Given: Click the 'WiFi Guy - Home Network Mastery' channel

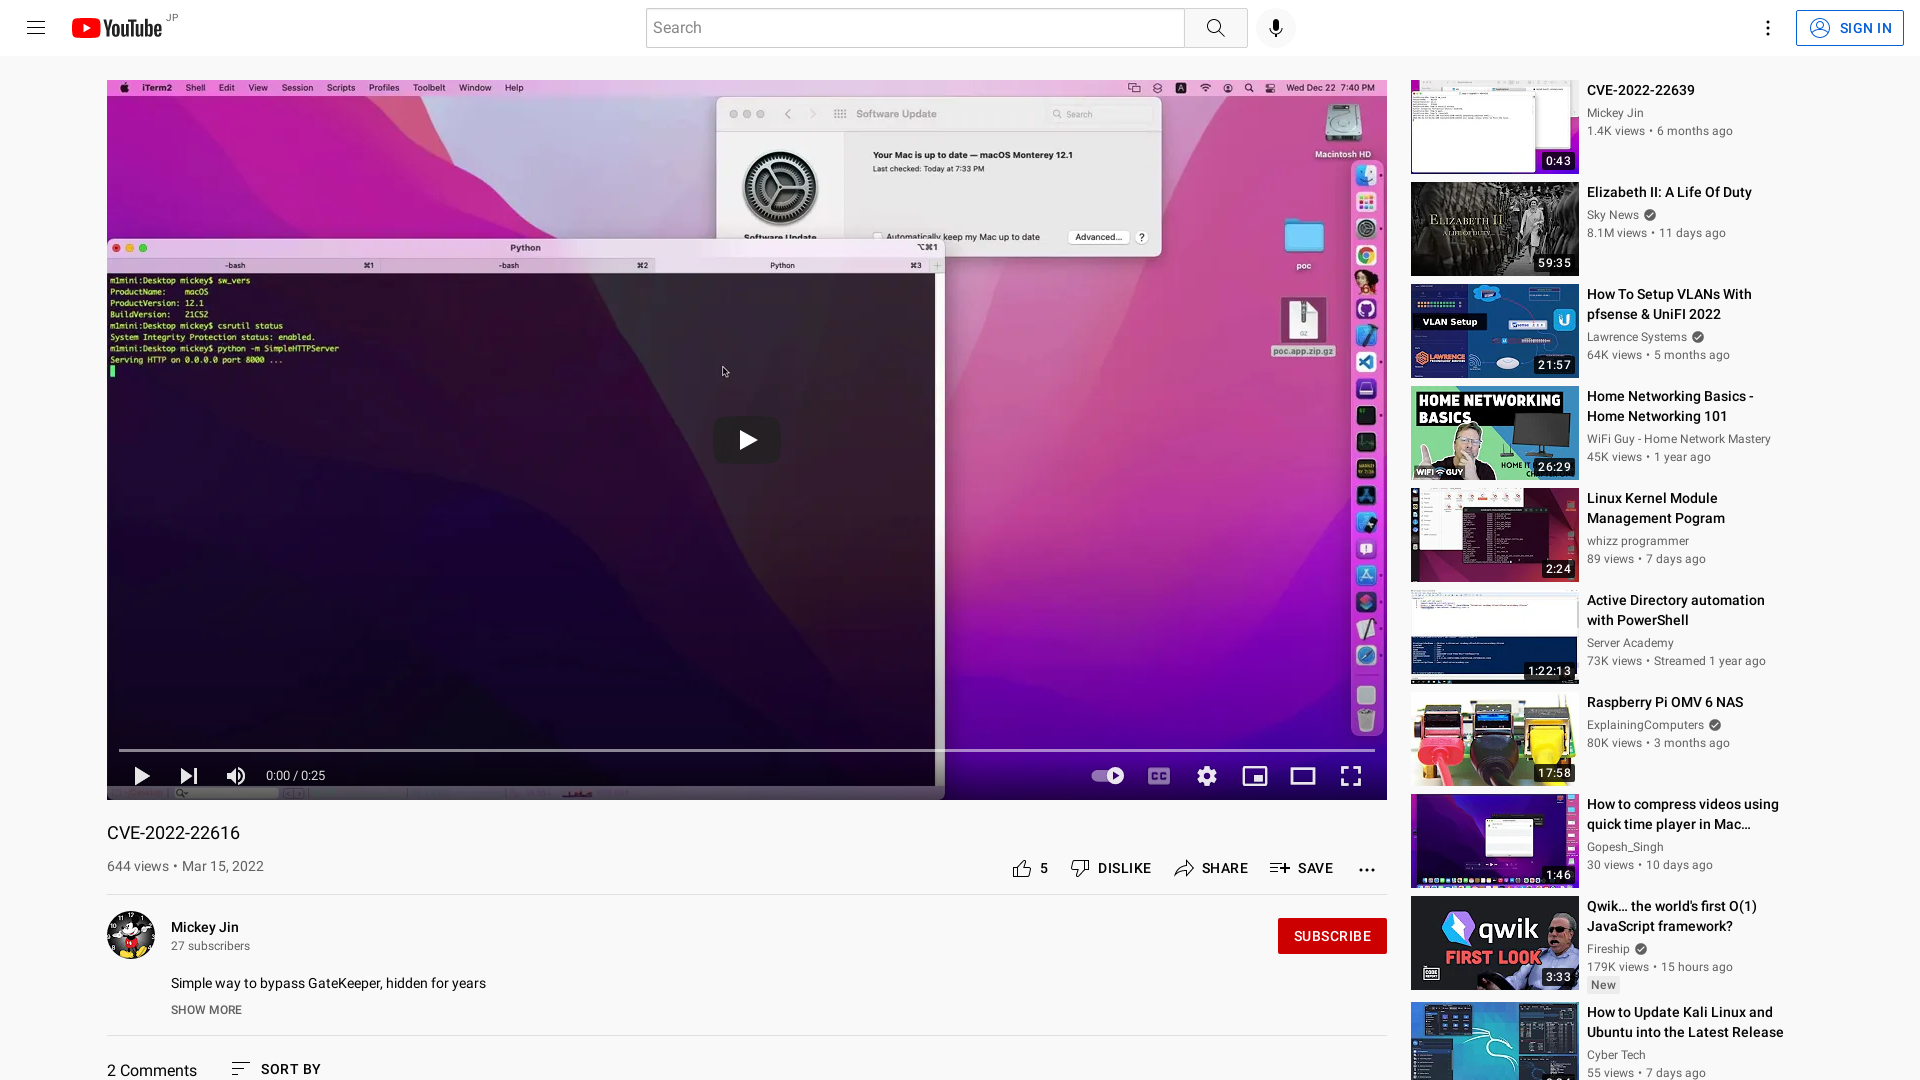Looking at the screenshot, I should pyautogui.click(x=1678, y=439).
